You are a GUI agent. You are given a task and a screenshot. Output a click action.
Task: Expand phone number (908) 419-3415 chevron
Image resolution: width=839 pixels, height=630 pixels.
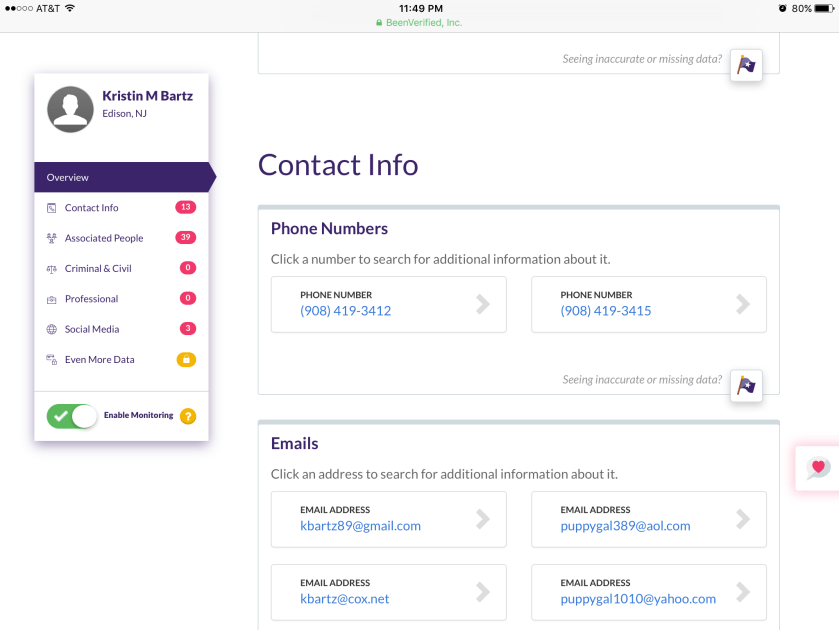743,304
